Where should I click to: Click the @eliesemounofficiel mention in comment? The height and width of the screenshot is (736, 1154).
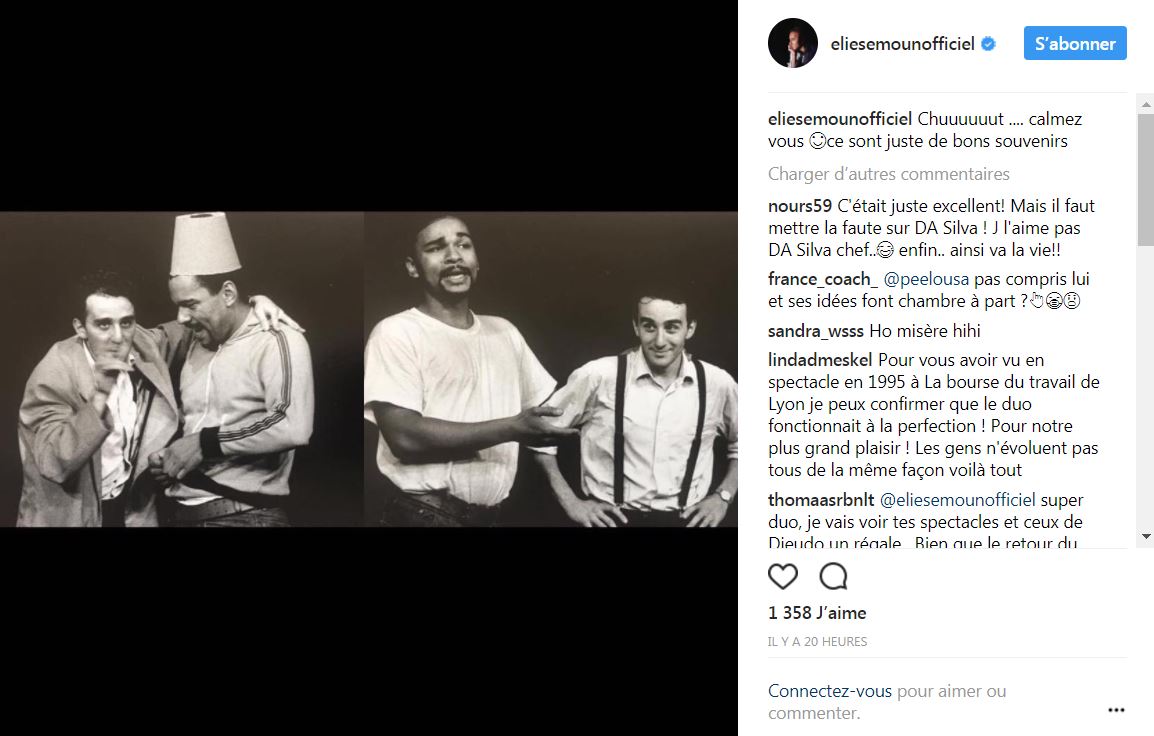point(957,500)
